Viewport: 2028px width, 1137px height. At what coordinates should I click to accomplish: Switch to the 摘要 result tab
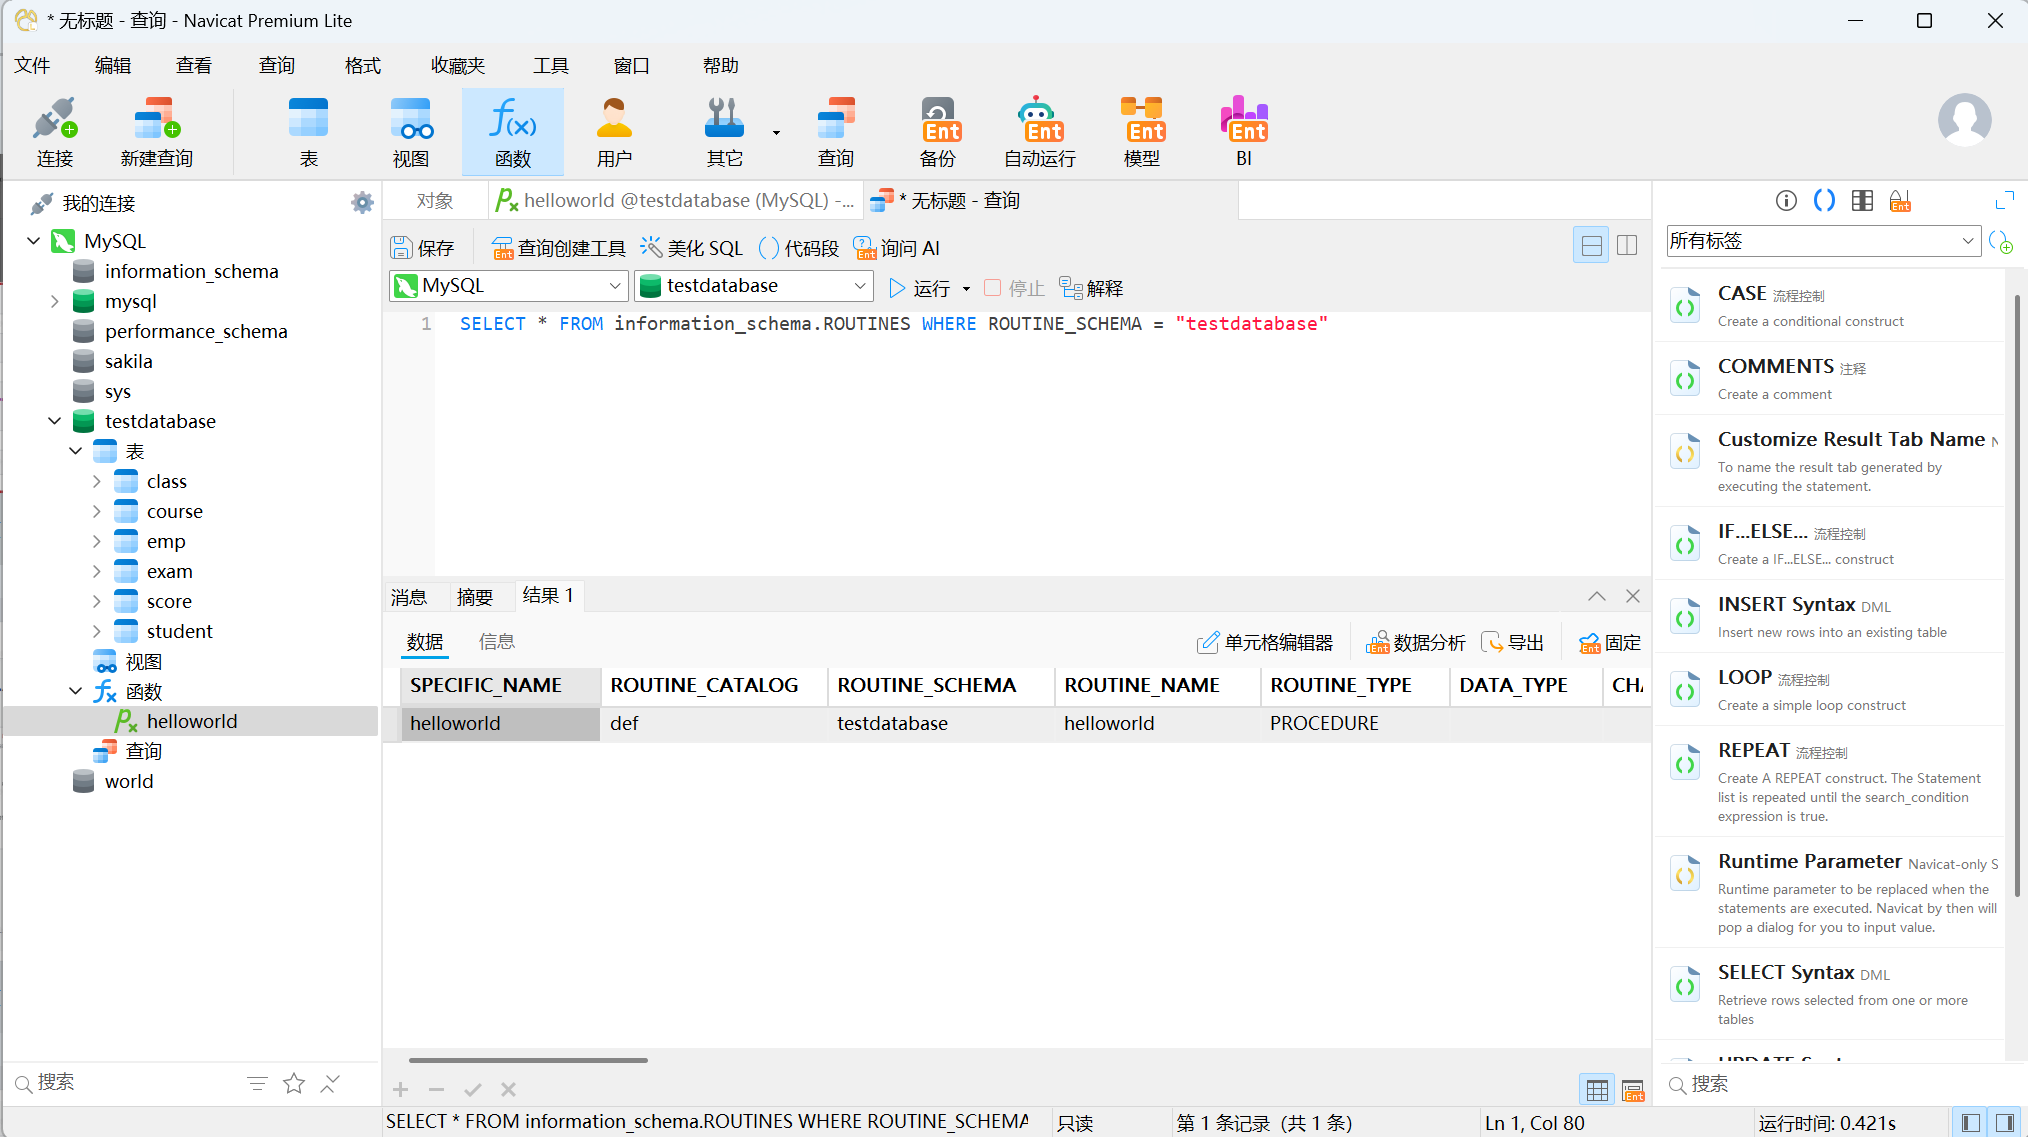tap(475, 597)
